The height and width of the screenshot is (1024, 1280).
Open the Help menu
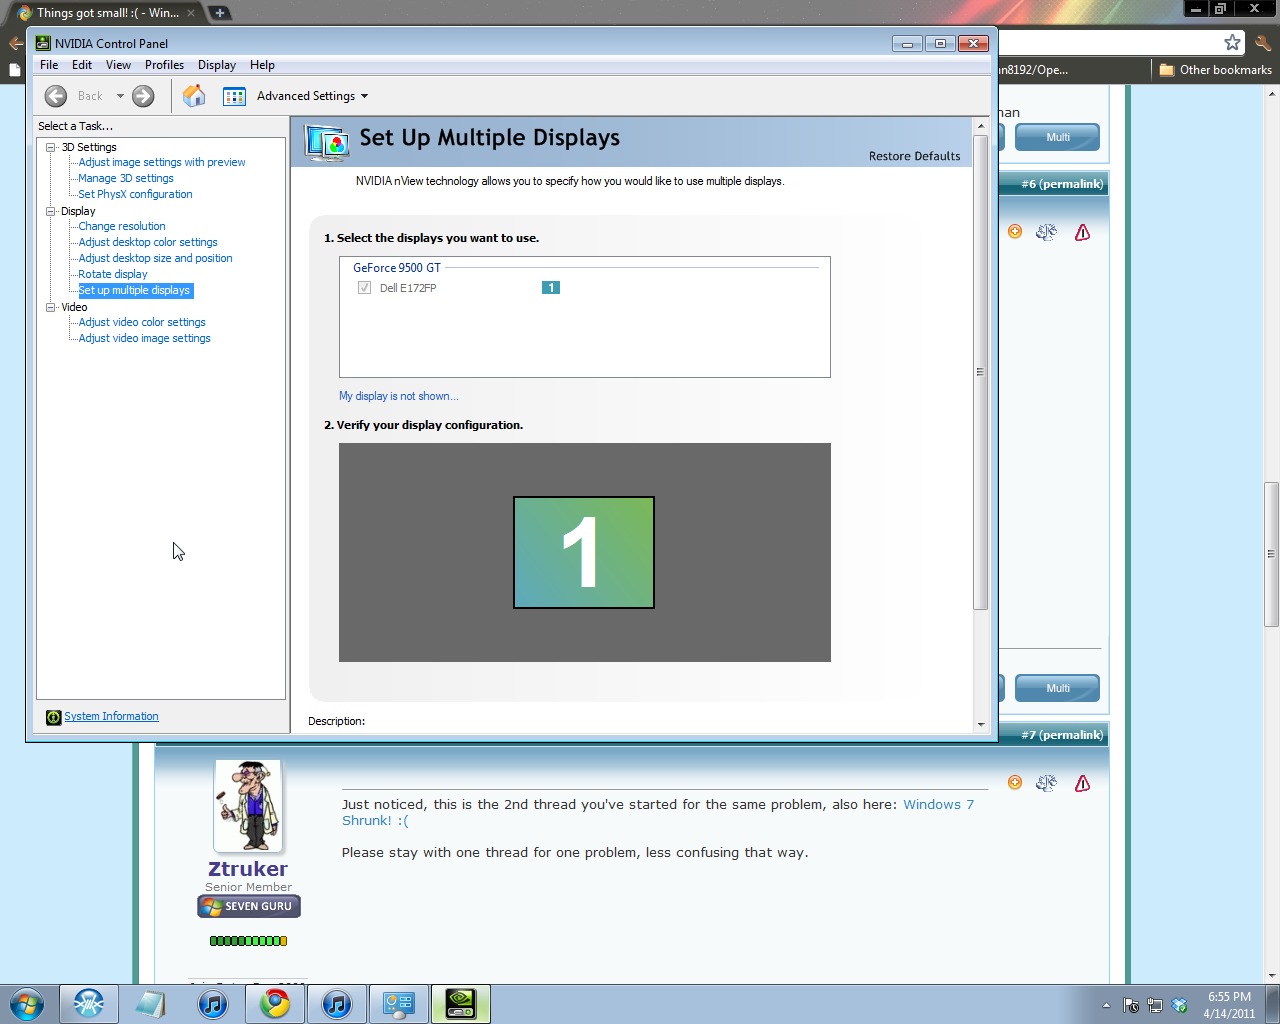coord(262,65)
